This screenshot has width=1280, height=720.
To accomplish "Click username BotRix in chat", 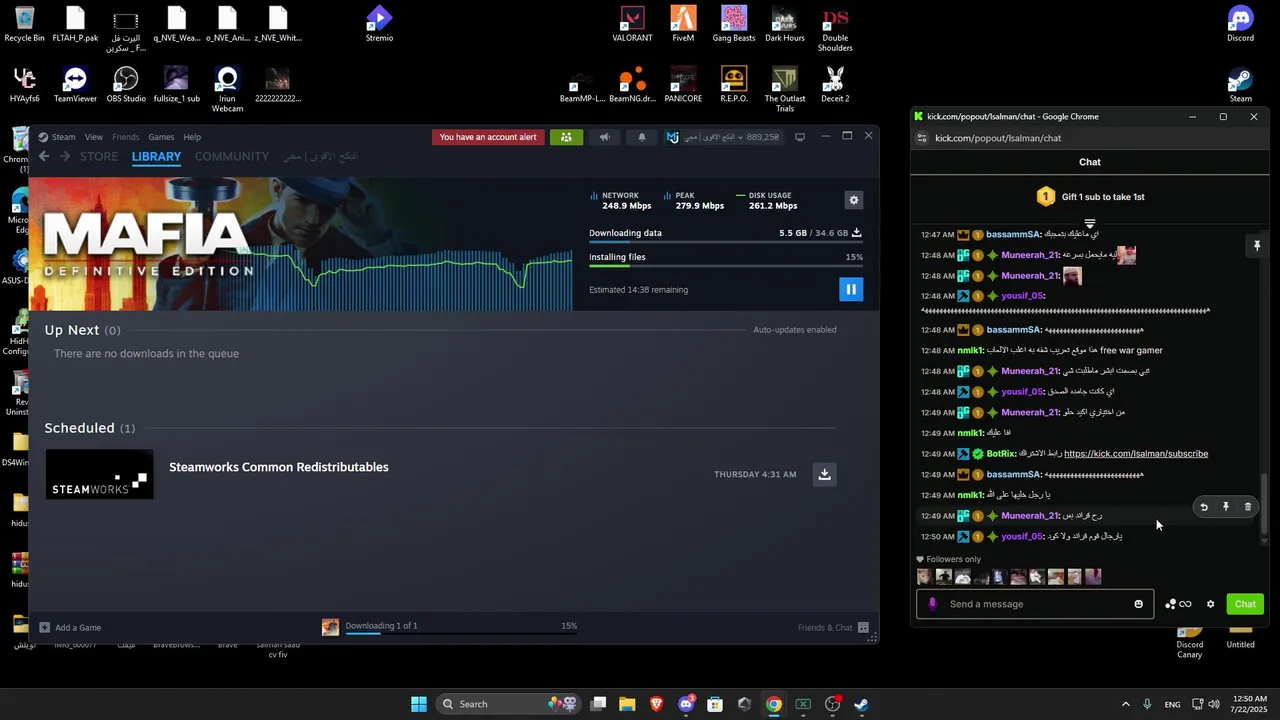I will [x=1001, y=454].
